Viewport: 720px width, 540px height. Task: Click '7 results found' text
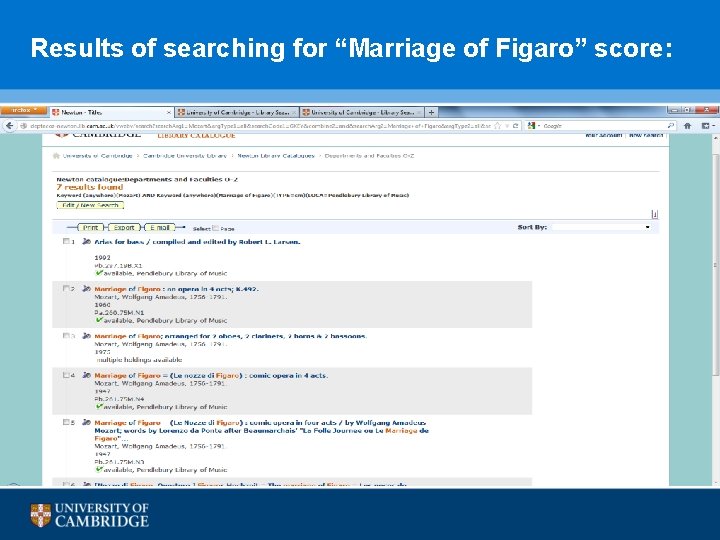point(90,187)
